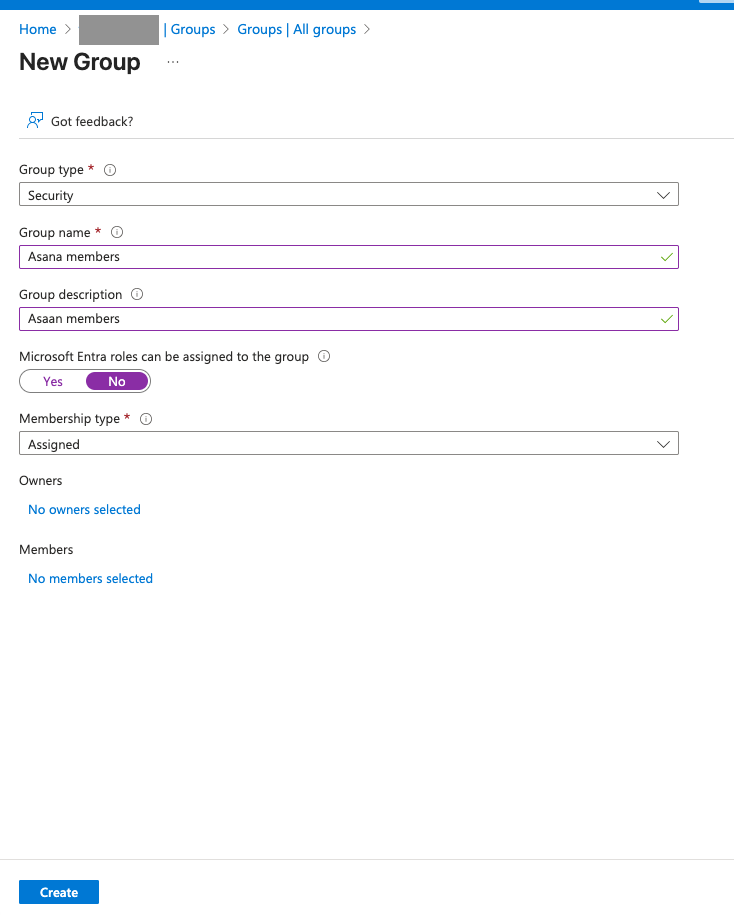Click info icon next to Microsoft Entra roles

coord(324,356)
